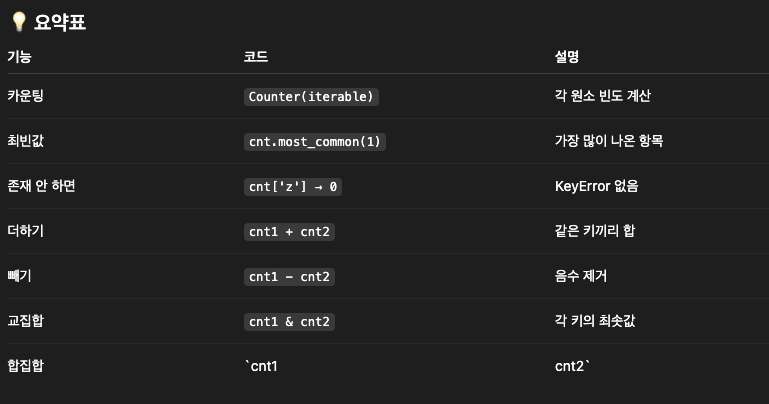Click the cnt1 + cnt2 code snippet
769x404 pixels.
pos(289,232)
